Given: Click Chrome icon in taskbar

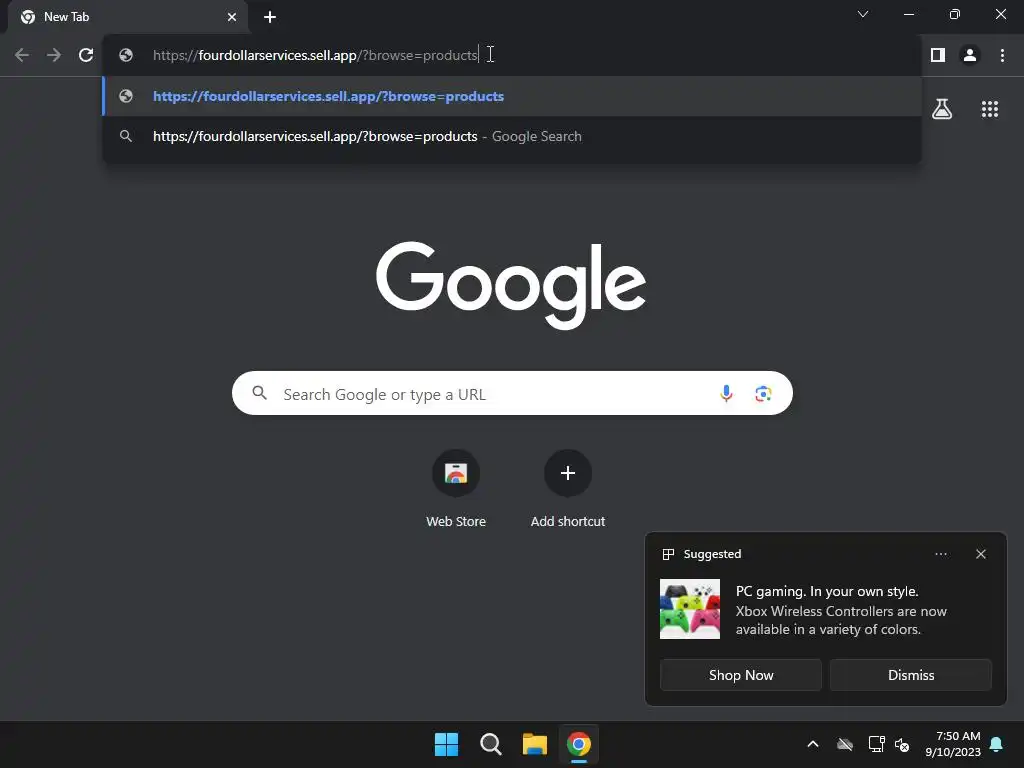Looking at the screenshot, I should coord(579,744).
